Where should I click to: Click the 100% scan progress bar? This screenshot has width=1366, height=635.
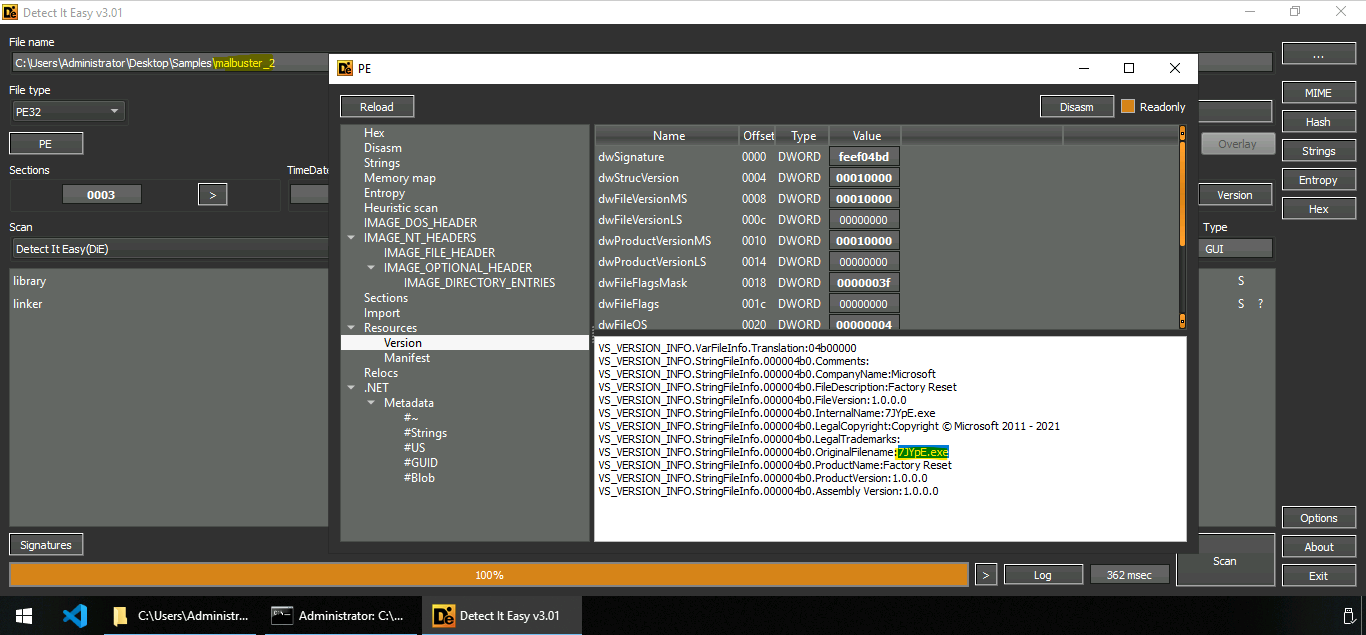pos(489,575)
